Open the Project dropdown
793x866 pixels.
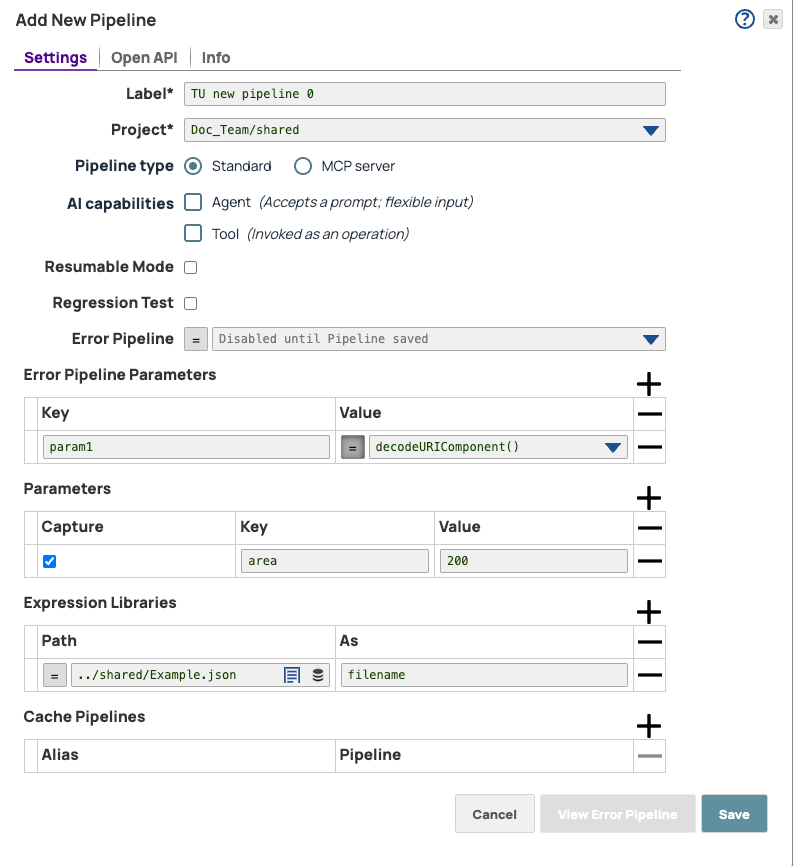click(651, 130)
